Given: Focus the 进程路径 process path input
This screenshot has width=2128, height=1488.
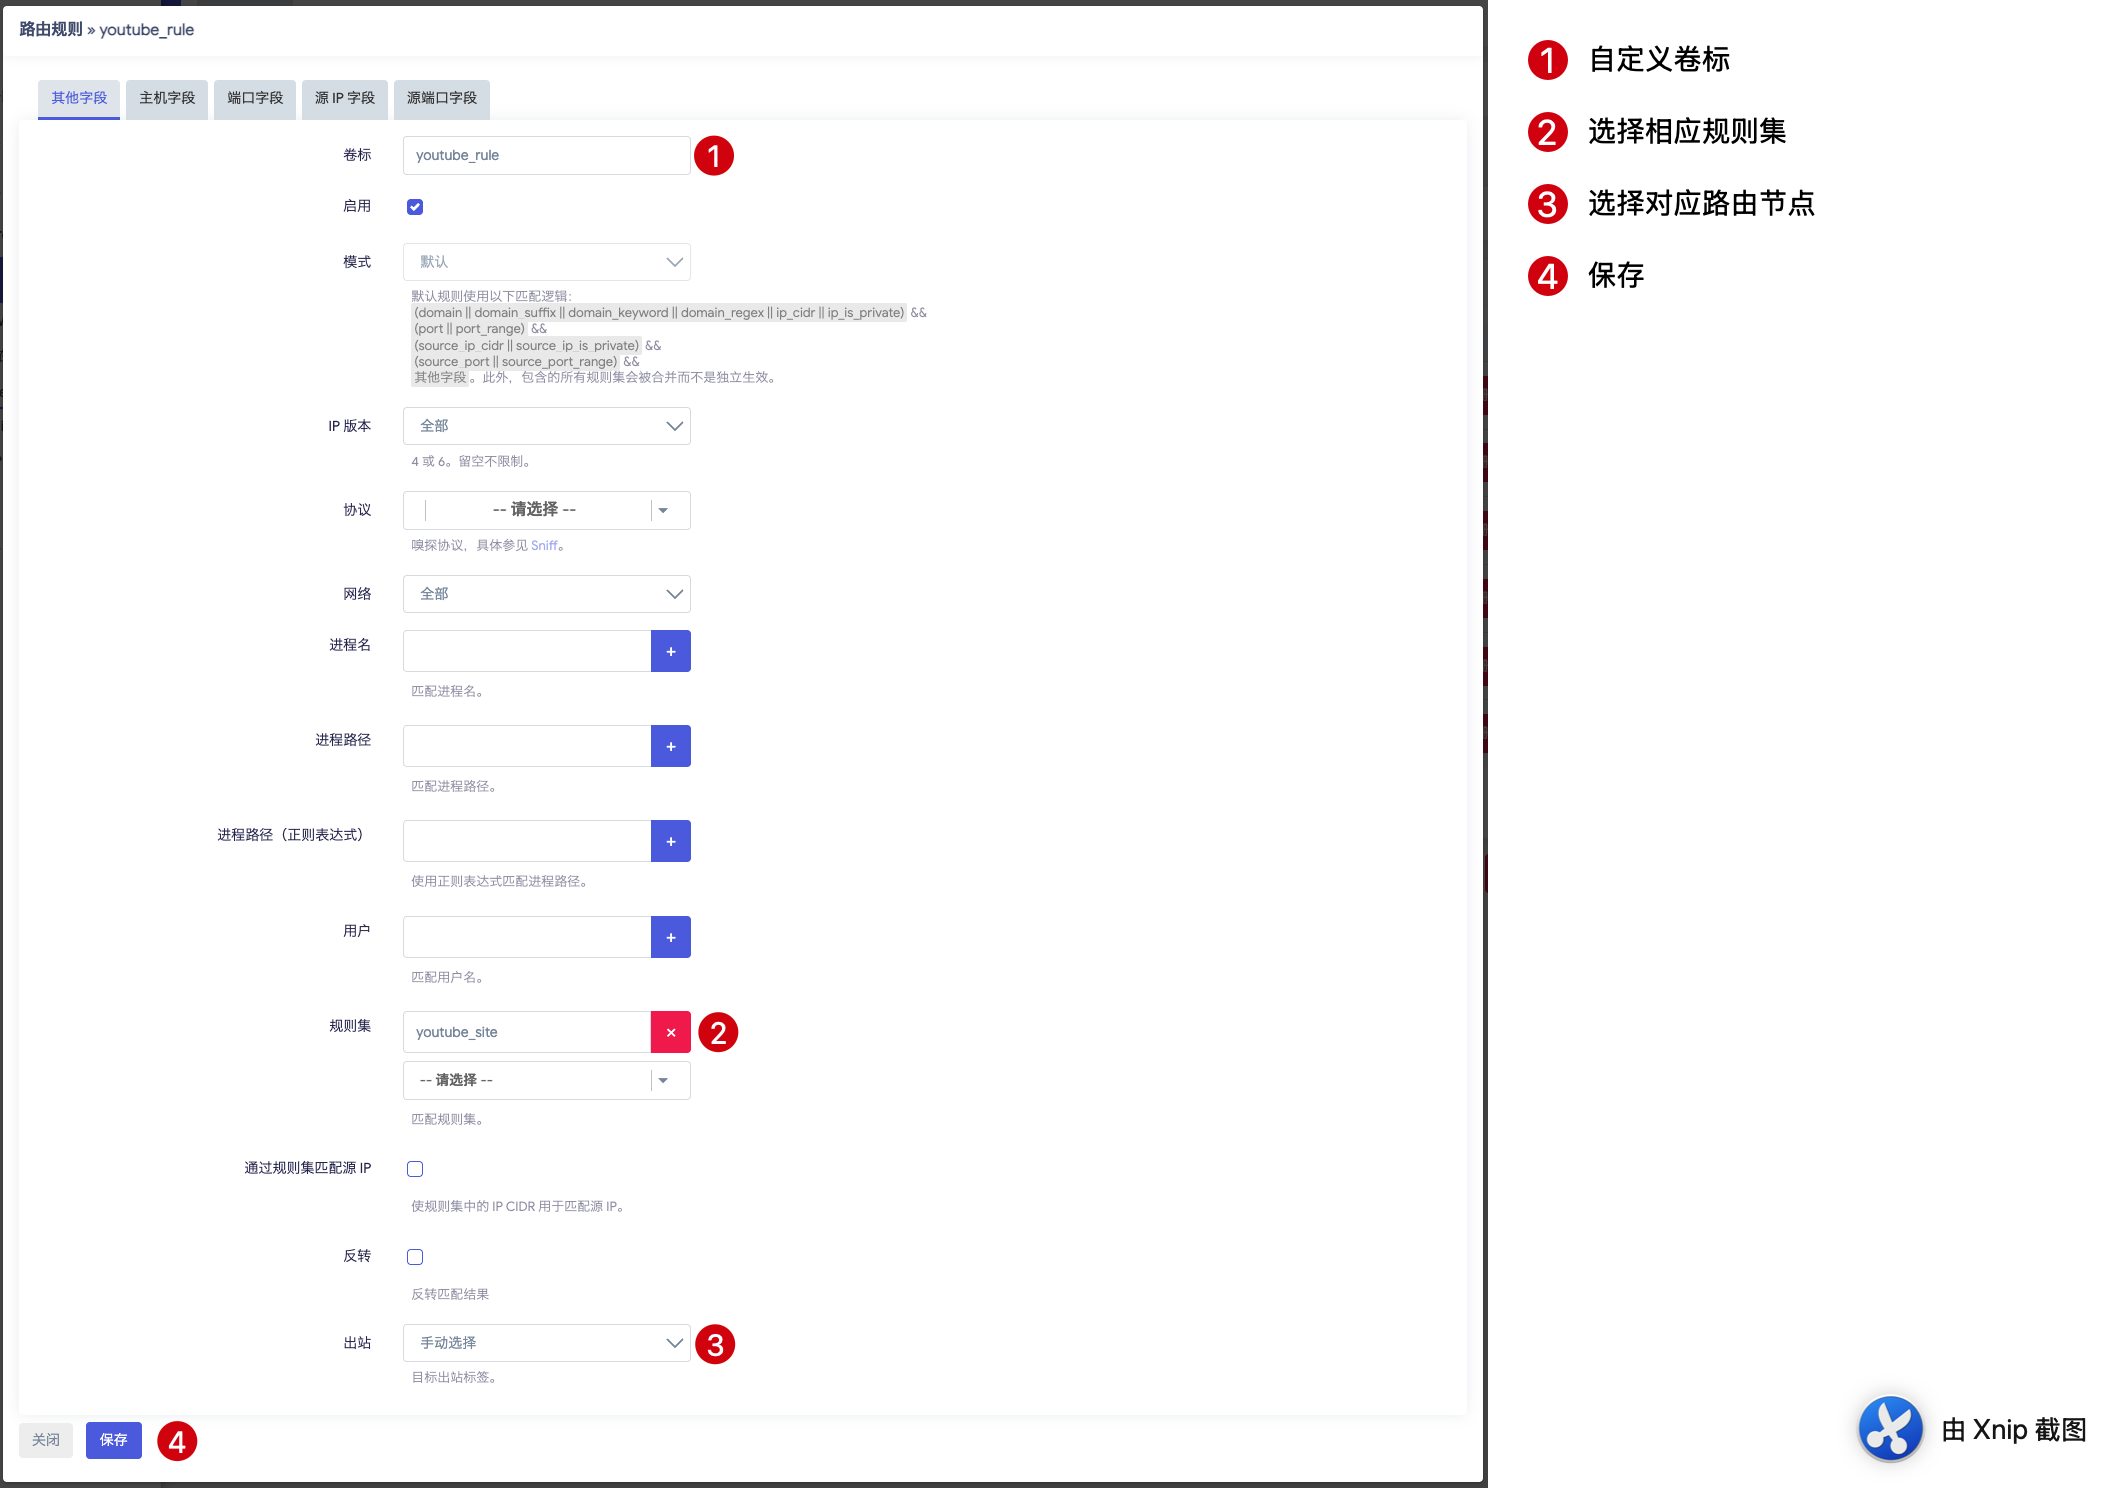Looking at the screenshot, I should coord(527,746).
